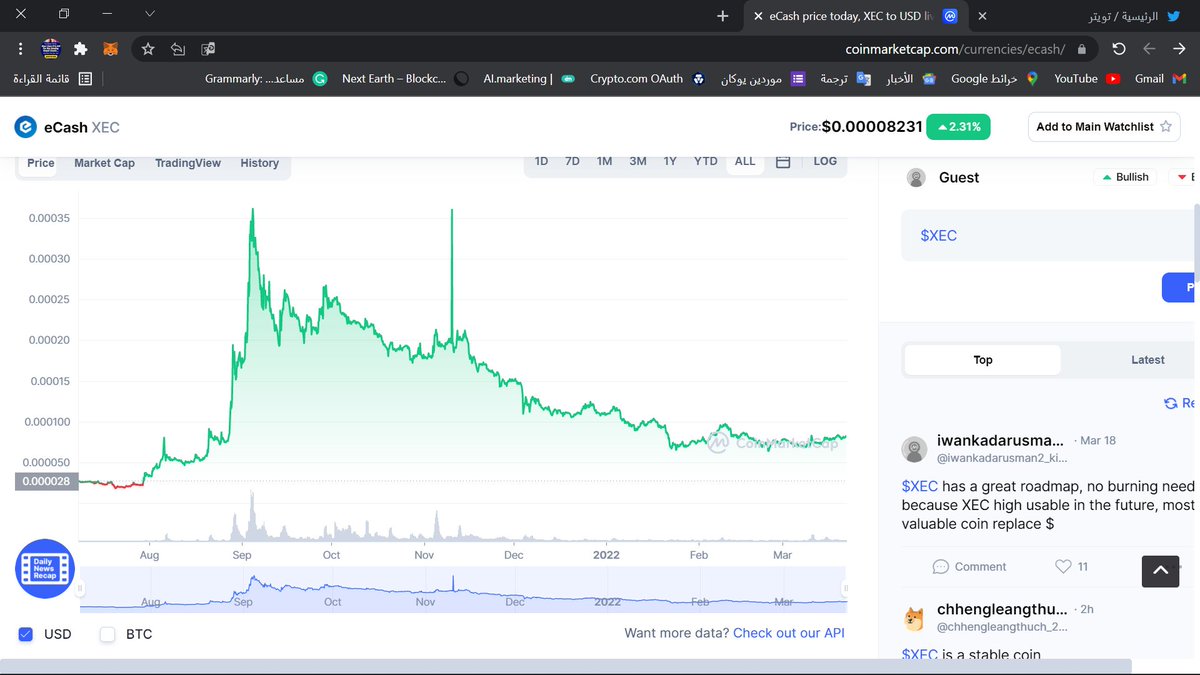Open the tab search dropdown chevron
1200x675 pixels.
[149, 14]
